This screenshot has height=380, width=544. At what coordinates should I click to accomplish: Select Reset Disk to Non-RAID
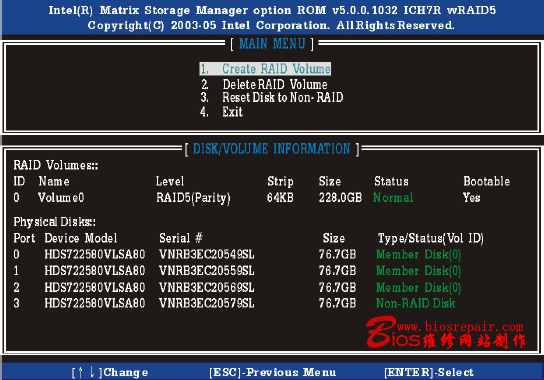pos(272,98)
